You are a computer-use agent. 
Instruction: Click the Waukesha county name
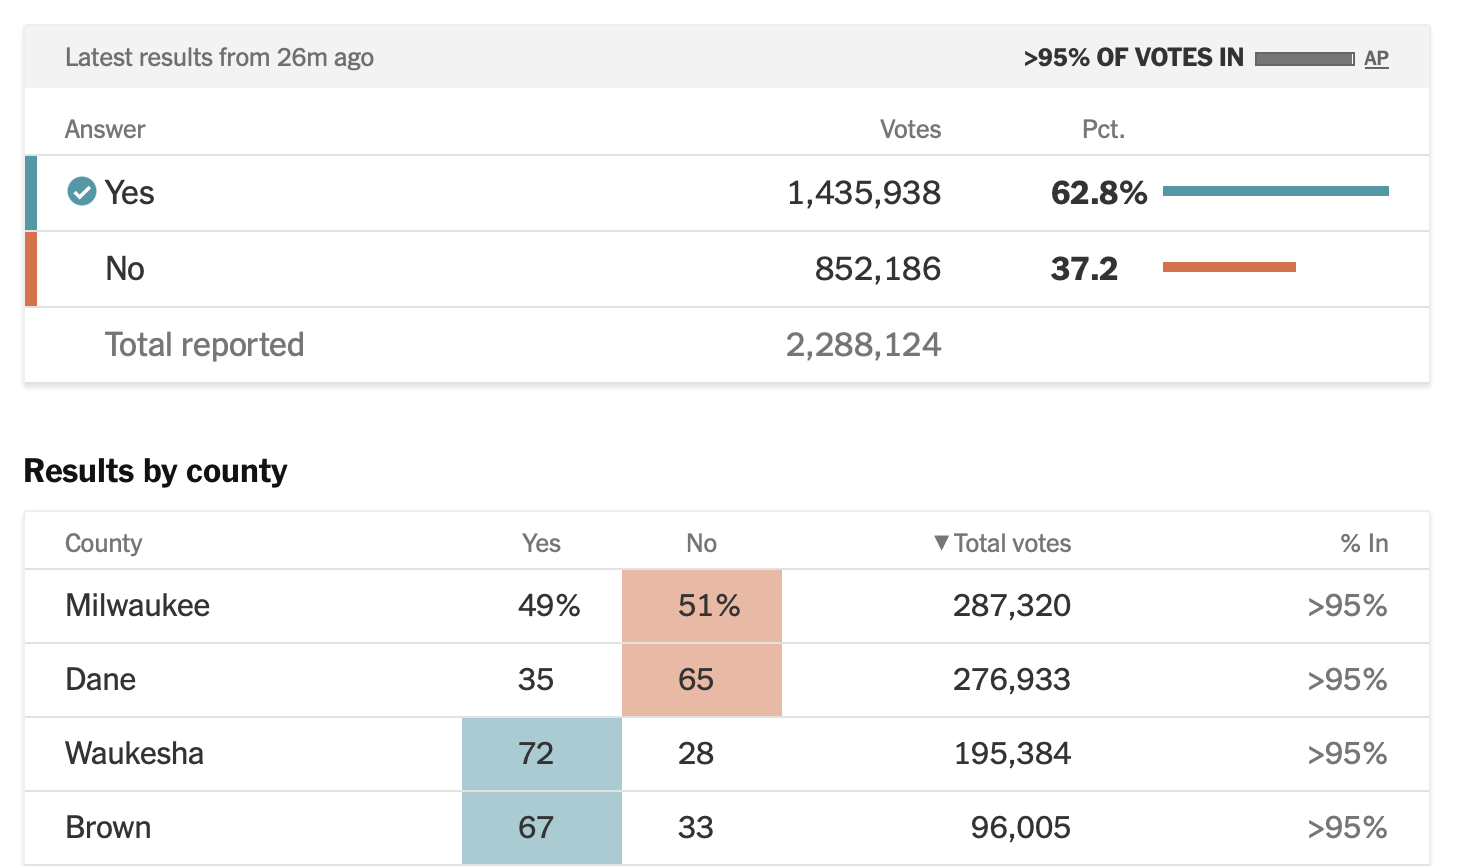[x=134, y=753]
